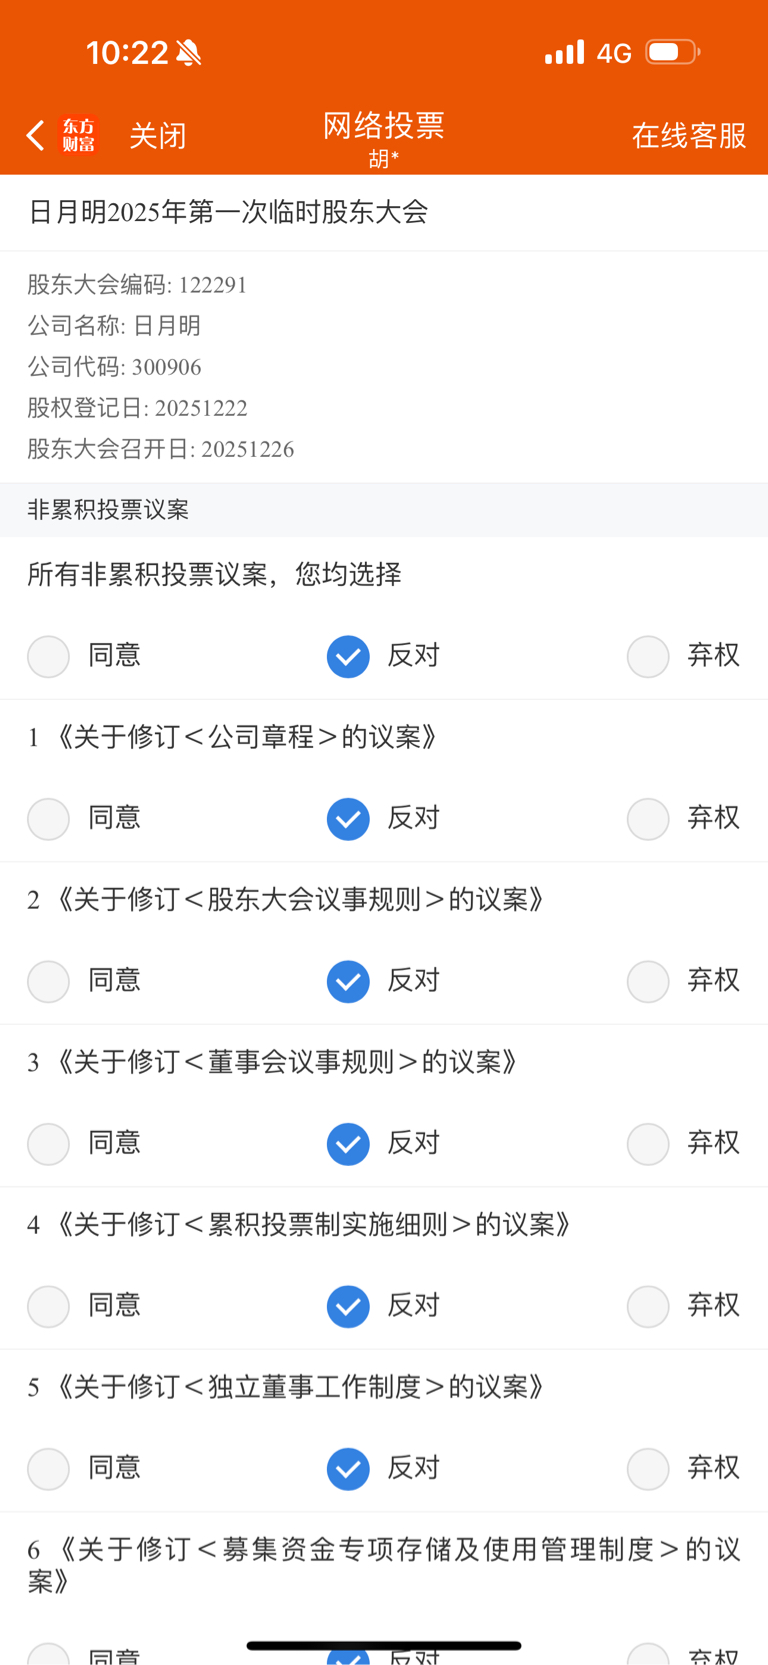Viewport: 768px width, 1665px height.
Task: Choose 弃权 for proposal 5 独立董事工作制度
Action: coord(648,1469)
